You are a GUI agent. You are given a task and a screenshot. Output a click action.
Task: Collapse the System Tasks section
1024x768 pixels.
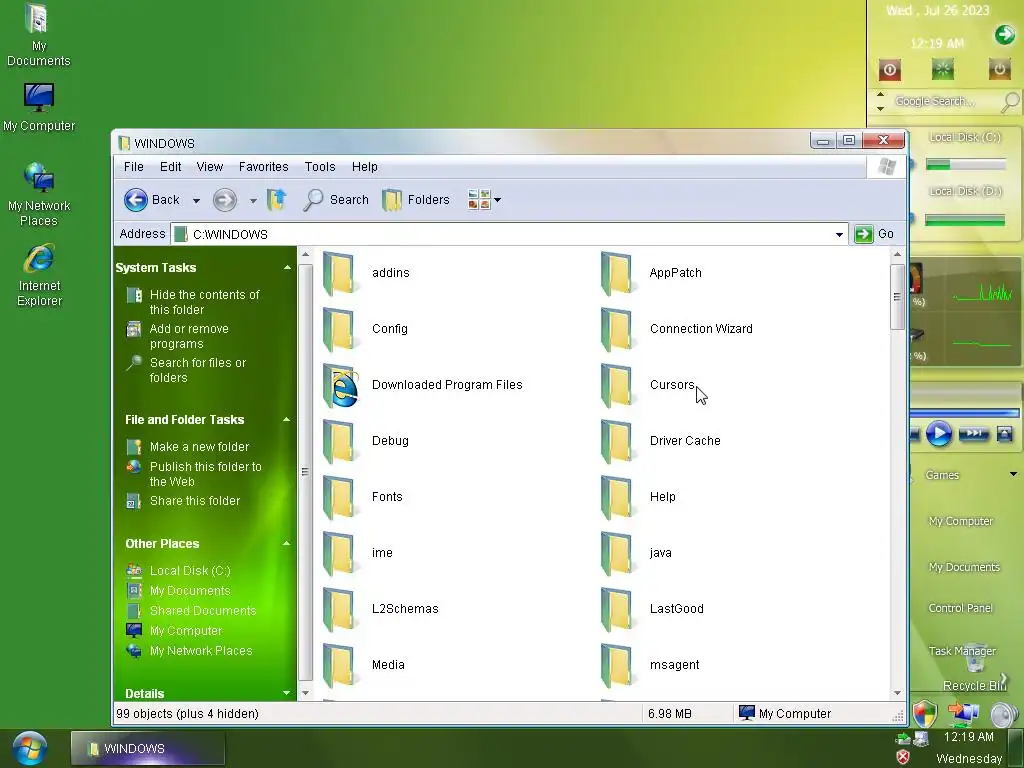[287, 268]
